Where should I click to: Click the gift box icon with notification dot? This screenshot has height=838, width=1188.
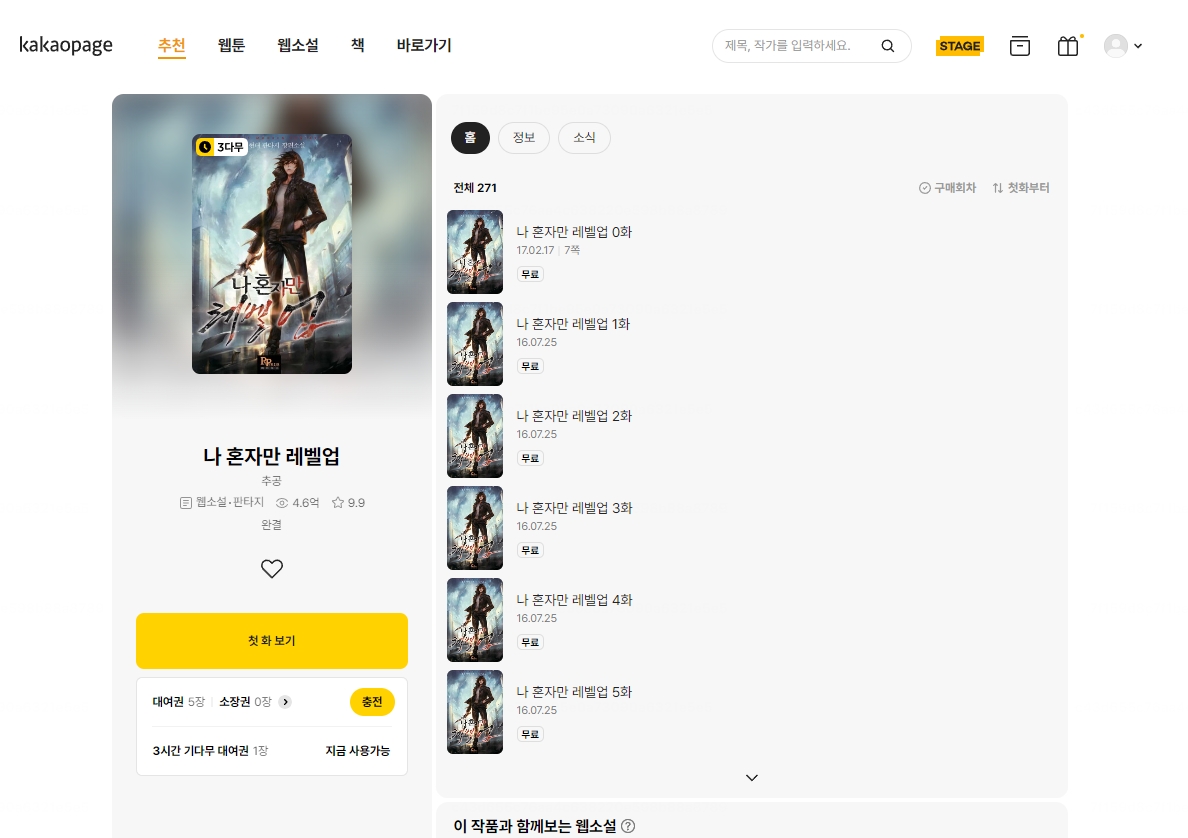[x=1068, y=45]
